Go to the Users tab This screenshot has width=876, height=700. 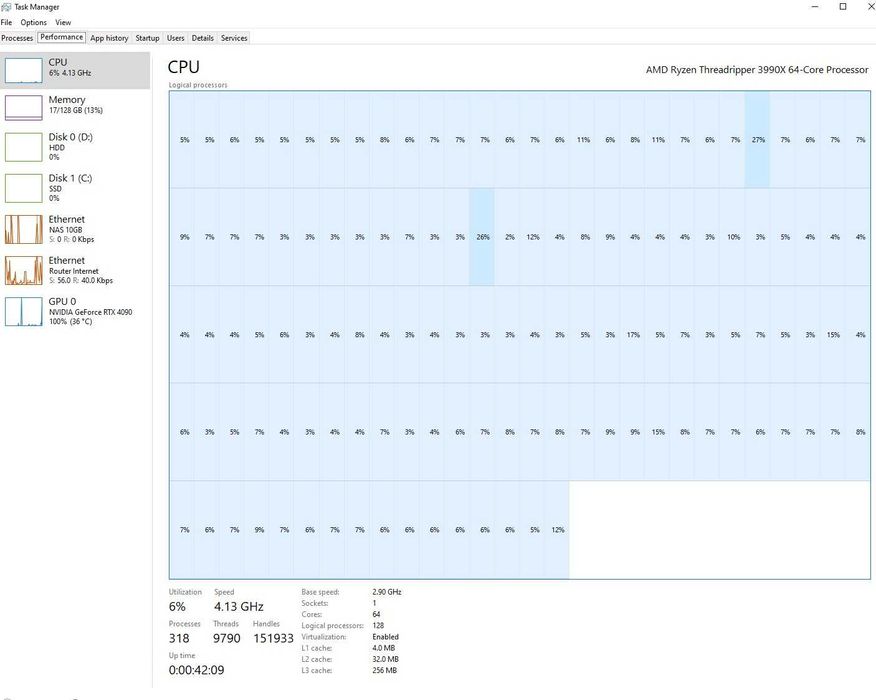click(175, 38)
